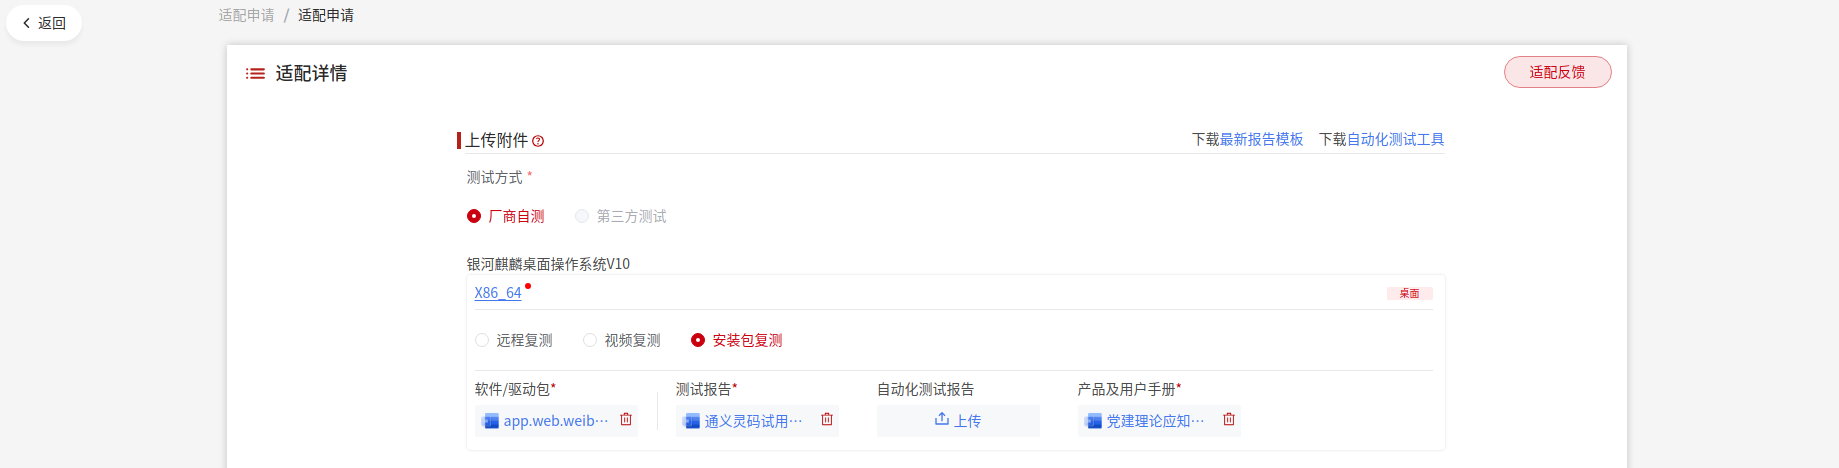
Task: Select the 厂商自测 radio option
Action: pos(474,216)
